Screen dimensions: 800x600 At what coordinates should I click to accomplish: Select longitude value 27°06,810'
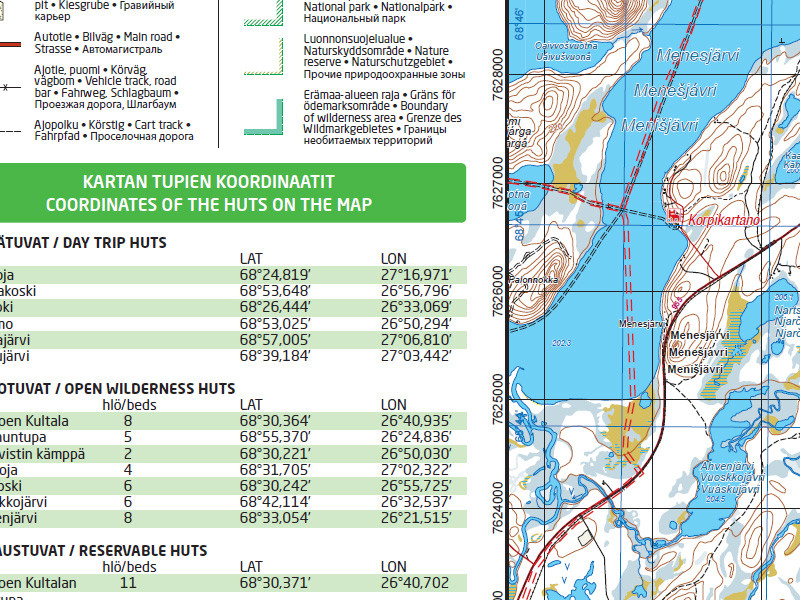tap(416, 340)
